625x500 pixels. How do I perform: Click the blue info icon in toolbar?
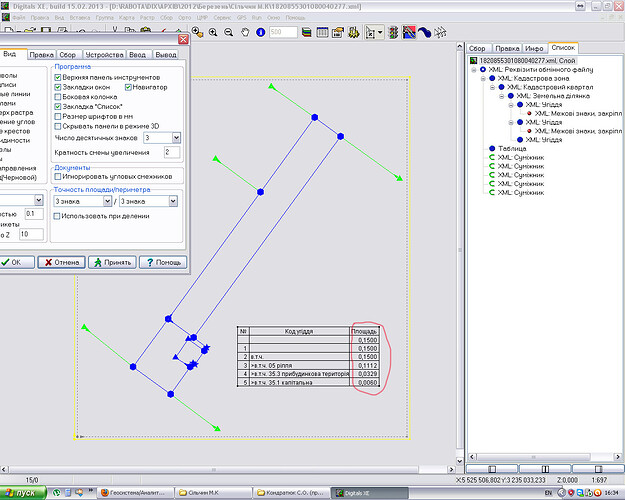tap(261, 32)
